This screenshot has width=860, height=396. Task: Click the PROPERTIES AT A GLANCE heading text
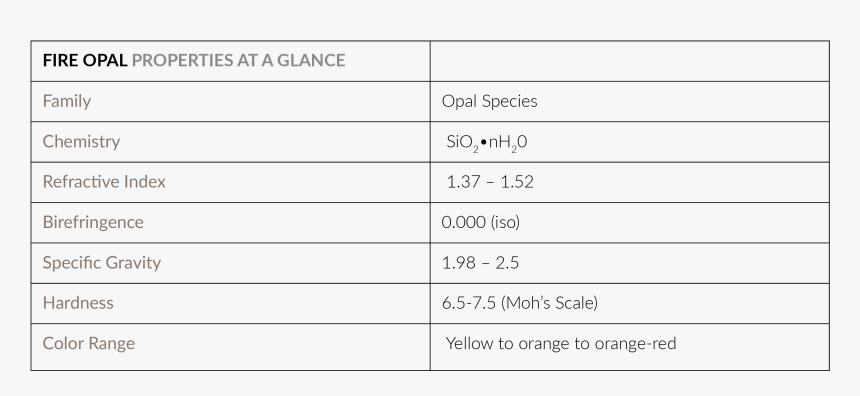click(239, 60)
